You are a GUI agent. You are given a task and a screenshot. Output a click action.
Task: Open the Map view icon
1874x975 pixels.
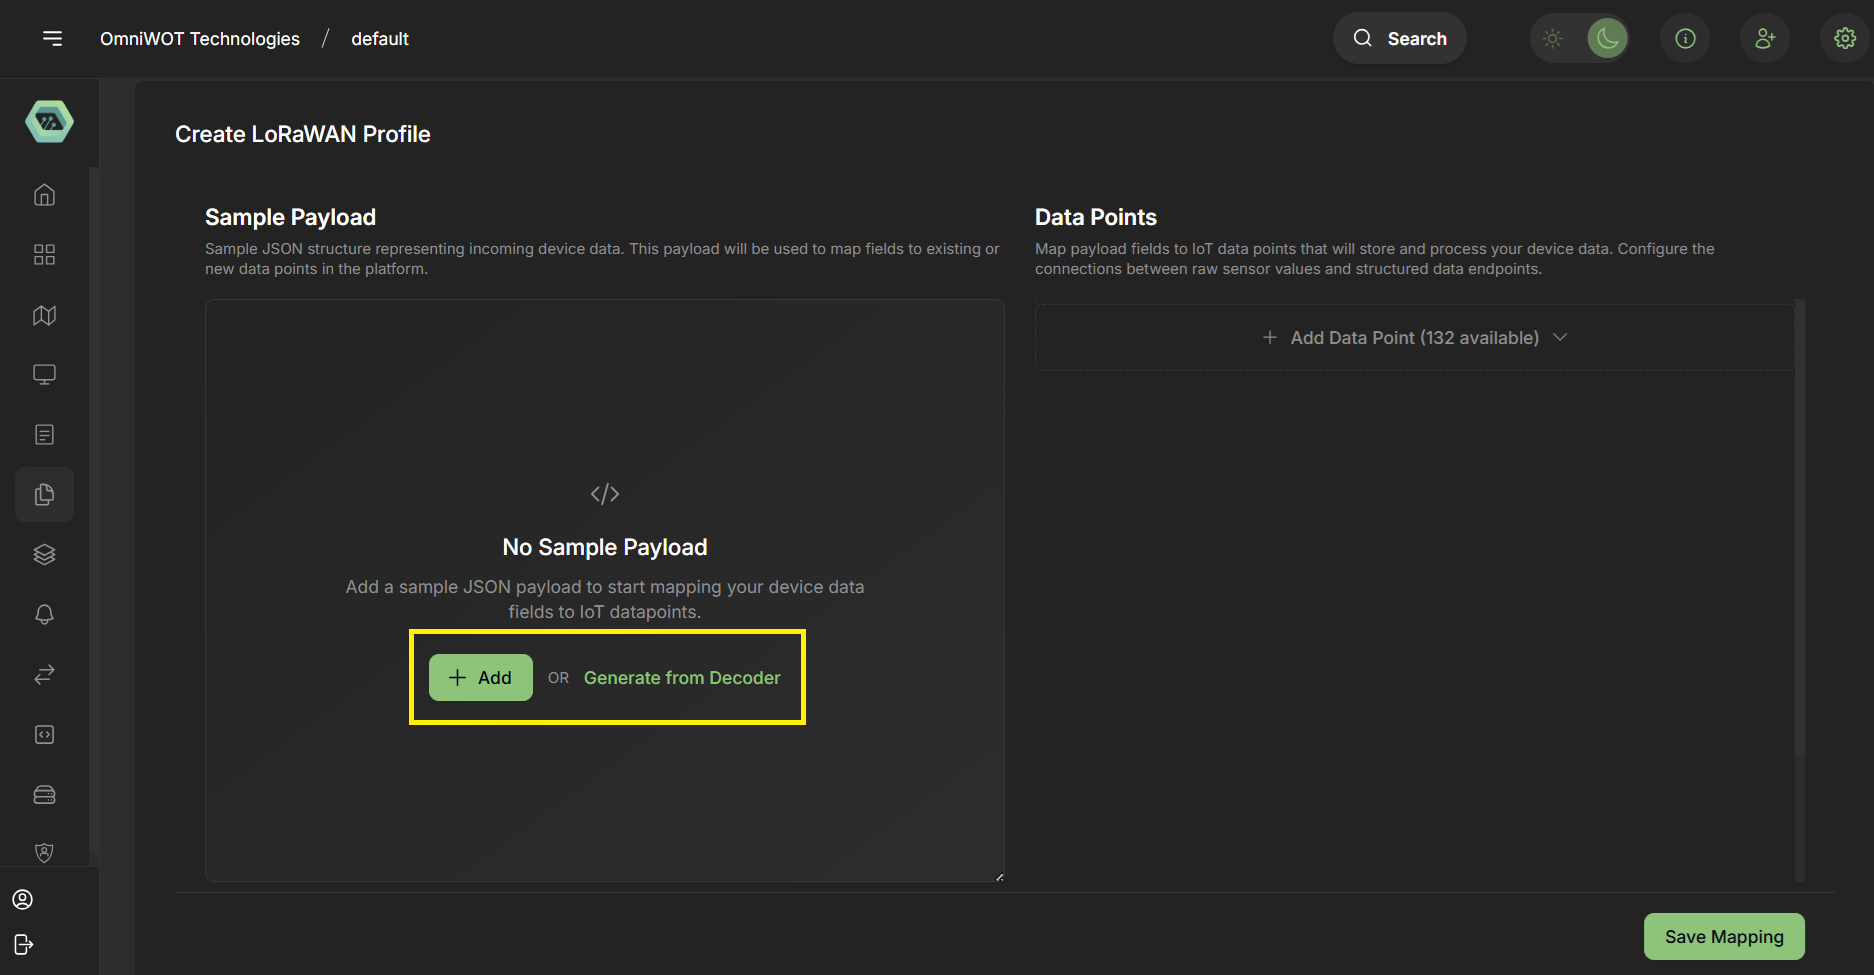coord(44,314)
